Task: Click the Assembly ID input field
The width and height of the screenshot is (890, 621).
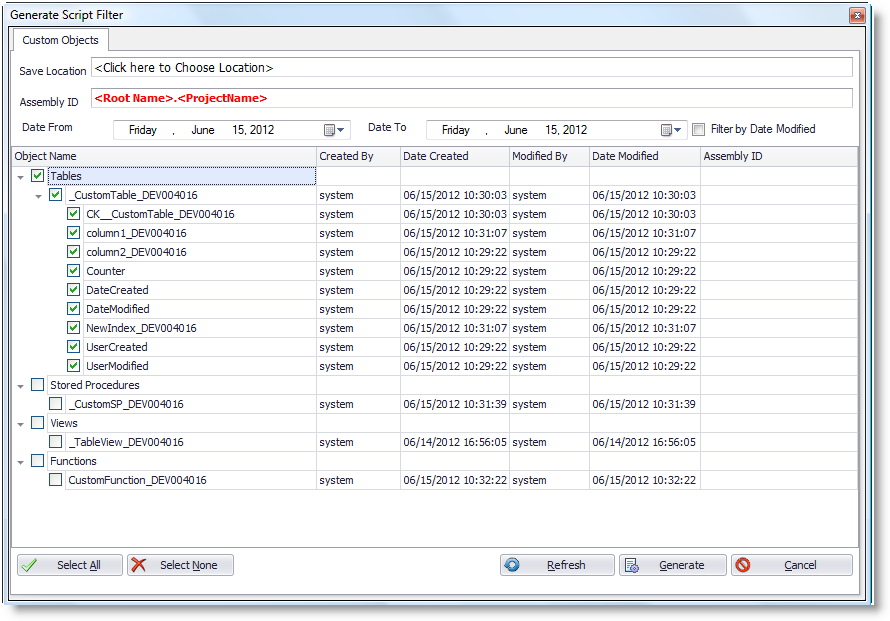Action: coord(471,98)
